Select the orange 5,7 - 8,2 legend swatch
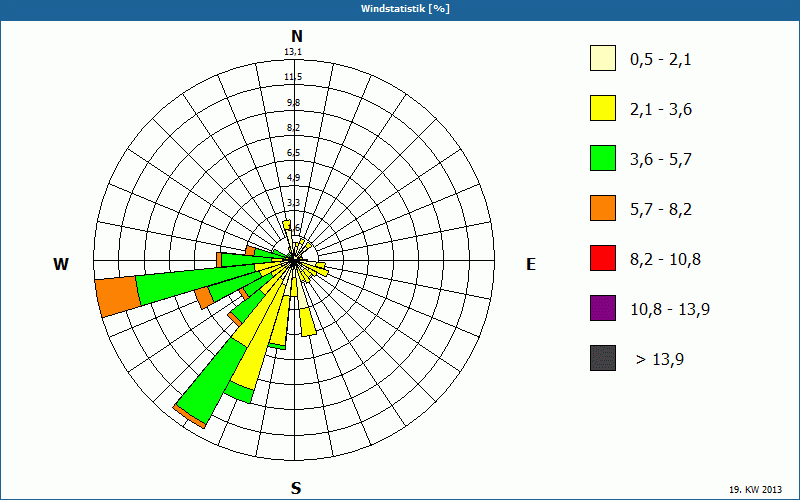 coord(603,208)
